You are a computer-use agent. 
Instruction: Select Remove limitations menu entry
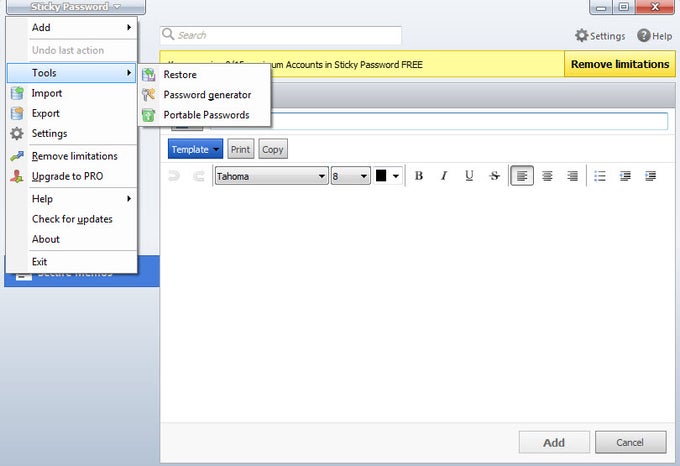72,156
